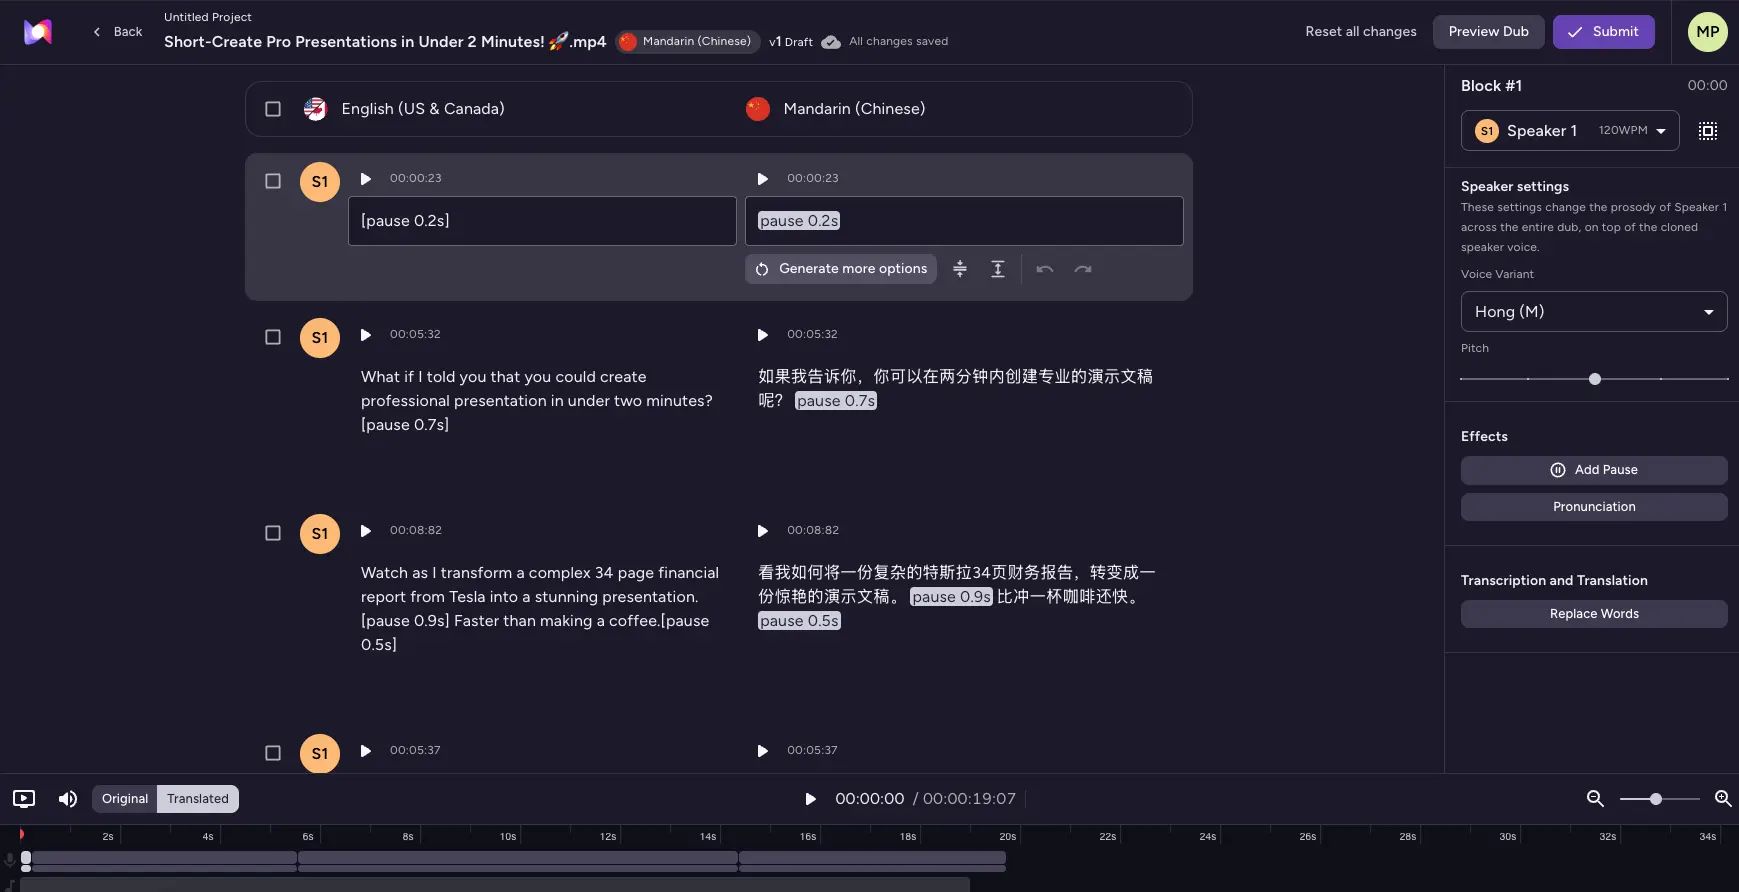The width and height of the screenshot is (1739, 892).
Task: Open the Speaker 1 dropdown
Action: (1570, 131)
